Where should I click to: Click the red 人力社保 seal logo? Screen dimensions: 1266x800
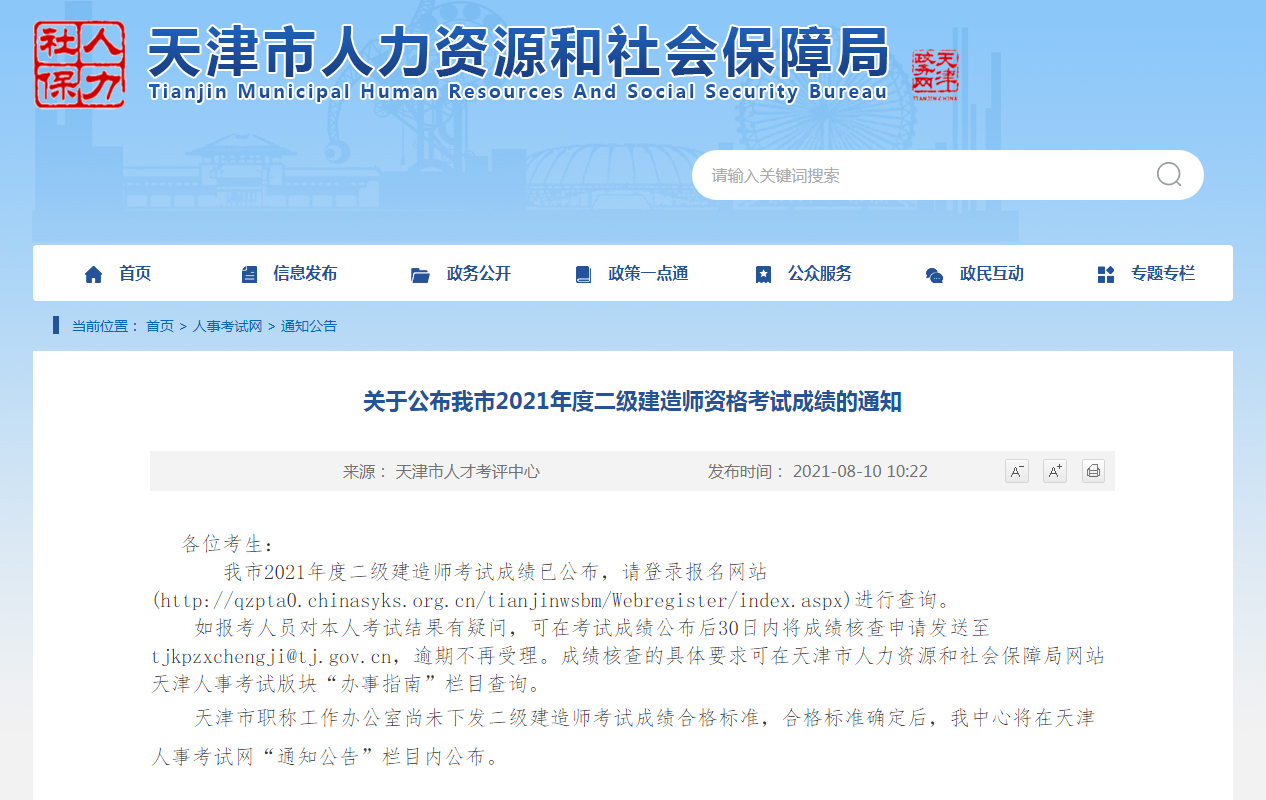(x=80, y=65)
